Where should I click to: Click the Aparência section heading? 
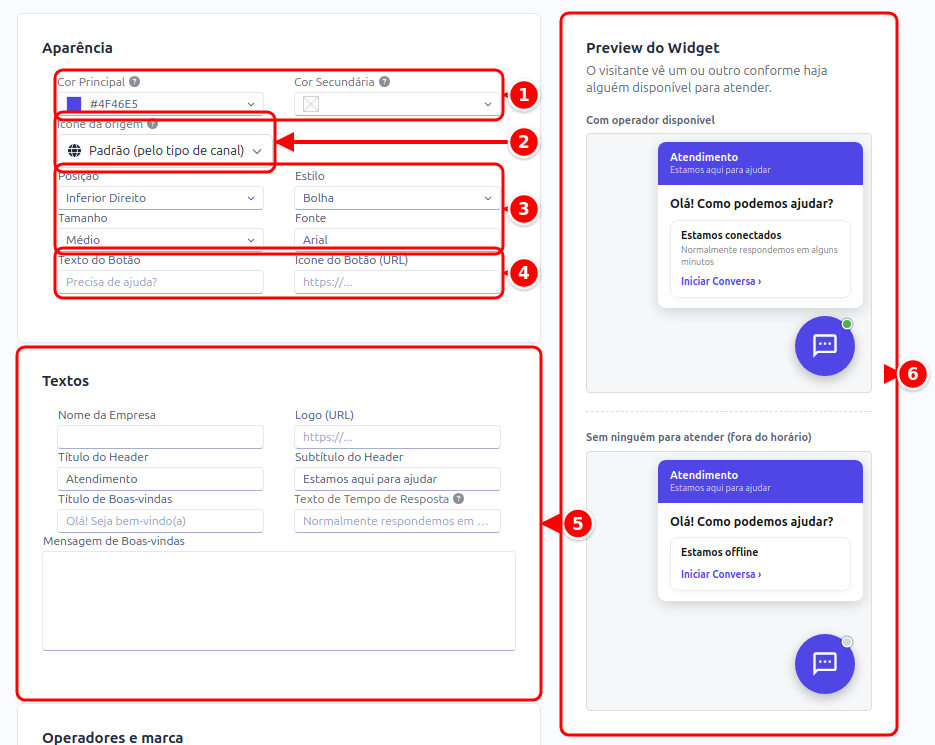coord(78,48)
